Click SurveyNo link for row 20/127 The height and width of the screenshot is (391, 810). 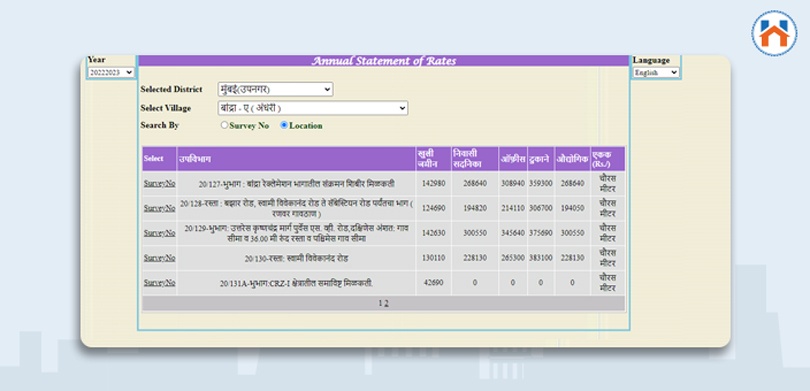click(x=159, y=183)
